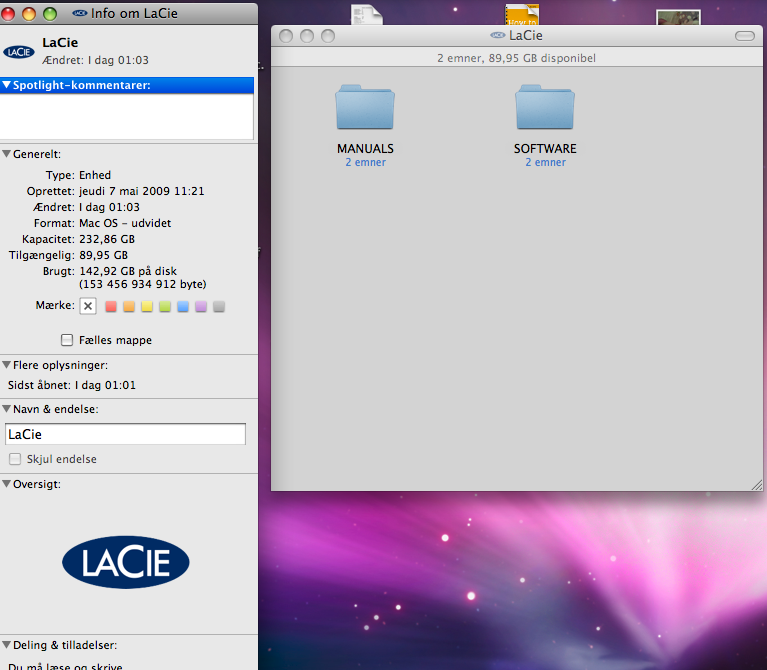Image resolution: width=767 pixels, height=670 pixels.
Task: Select the document icon on the desktop
Action: click(367, 15)
